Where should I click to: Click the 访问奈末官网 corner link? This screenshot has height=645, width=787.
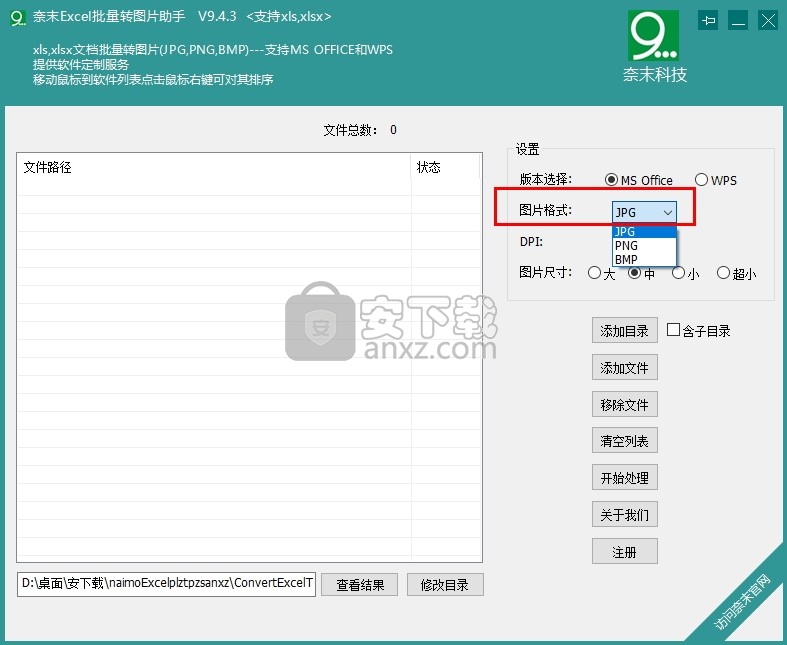pyautogui.click(x=742, y=602)
